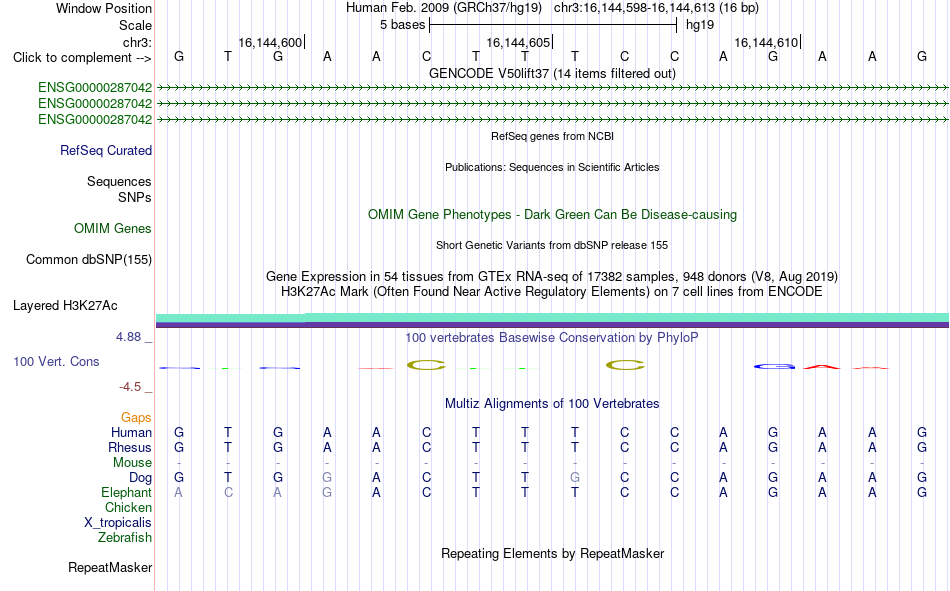This screenshot has height=591, width=950.
Task: Click the Elephant alignment row label
Action: (127, 492)
